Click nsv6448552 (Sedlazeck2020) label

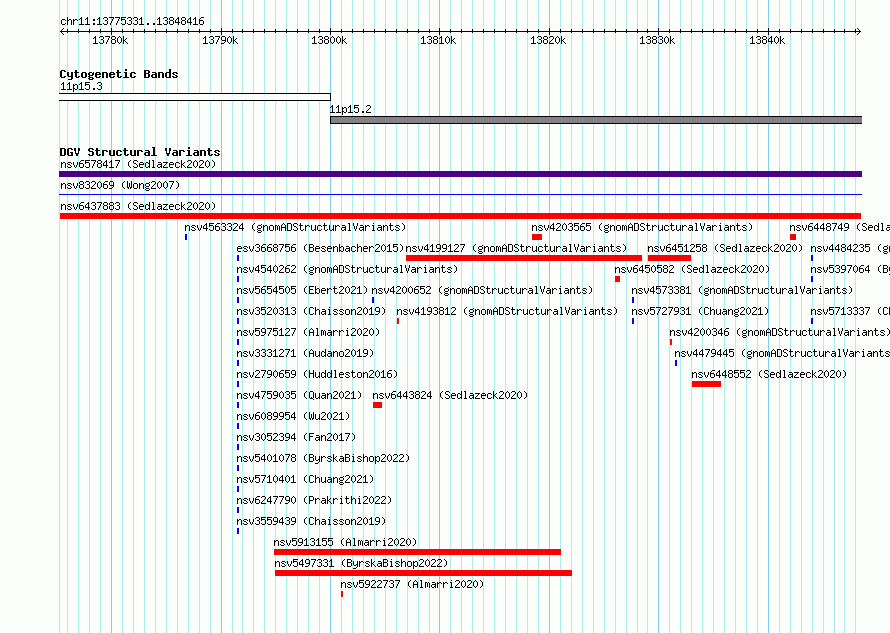tap(769, 374)
